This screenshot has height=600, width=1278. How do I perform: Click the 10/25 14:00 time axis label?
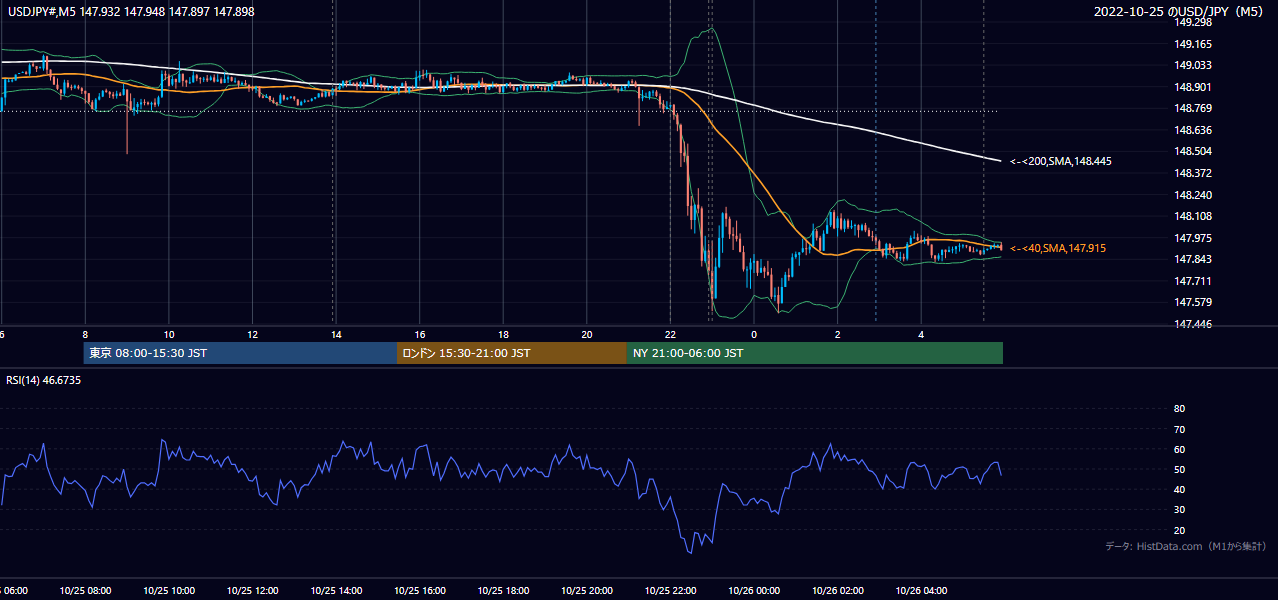[x=337, y=591]
